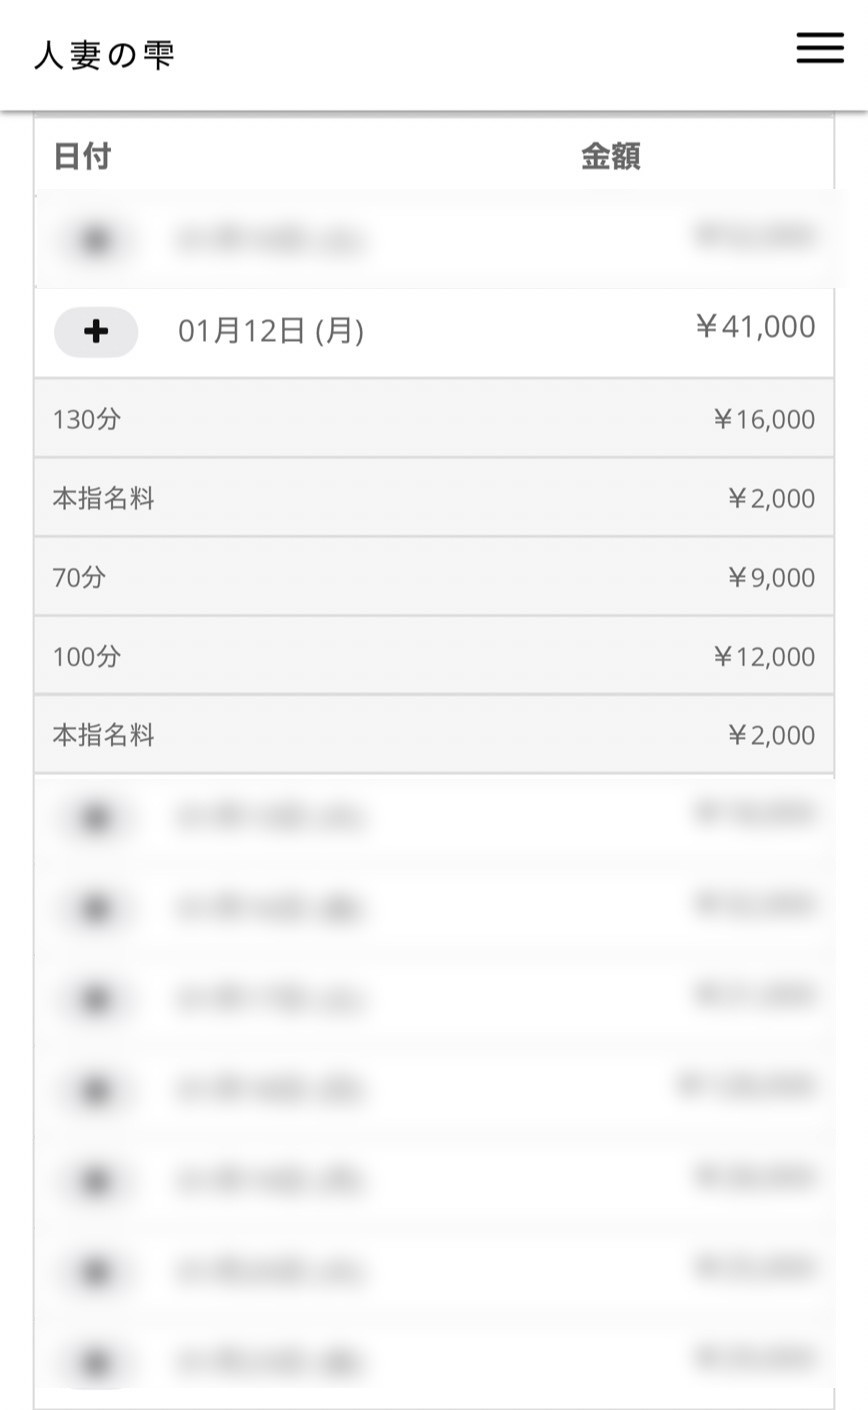Expand the blurred row above 01月12日
Screen dimensions: 868x1410
click(x=96, y=240)
